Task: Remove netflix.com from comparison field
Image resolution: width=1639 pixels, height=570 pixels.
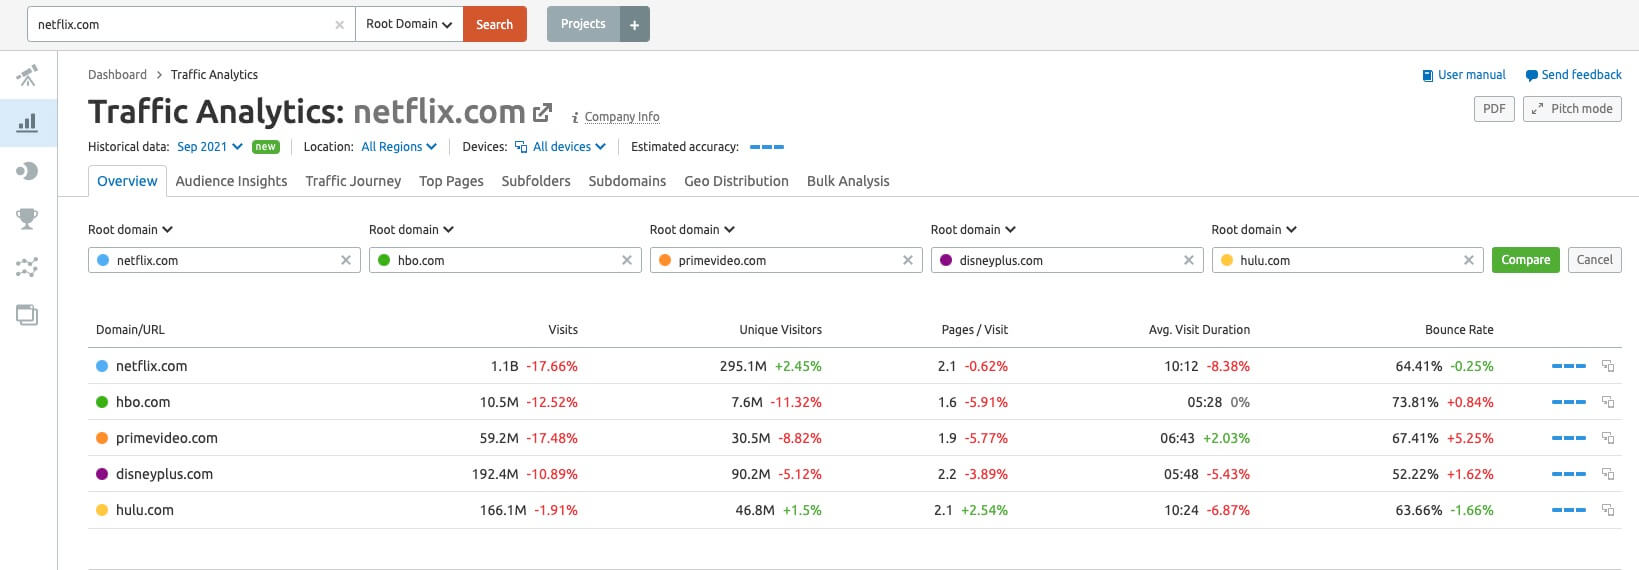Action: click(x=346, y=260)
